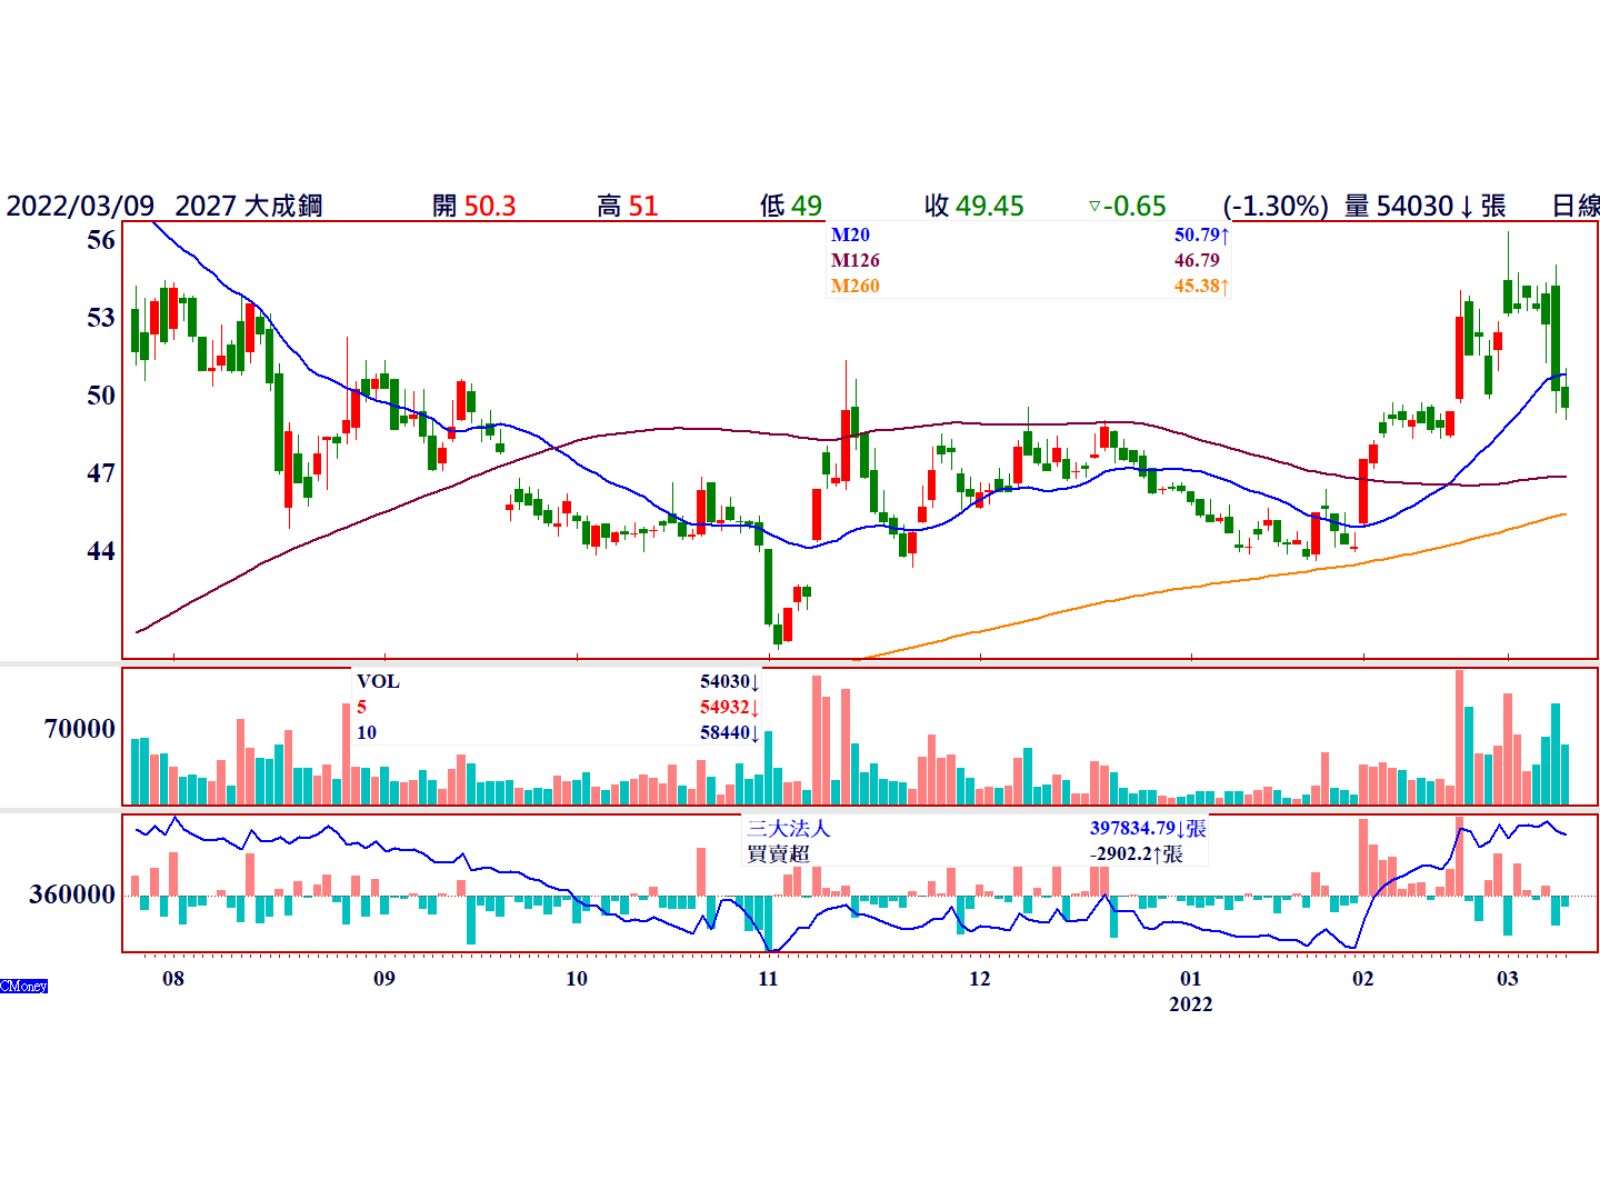Select the M126 moving average legend label
Screen dimensions: 1600x1200
click(855, 261)
